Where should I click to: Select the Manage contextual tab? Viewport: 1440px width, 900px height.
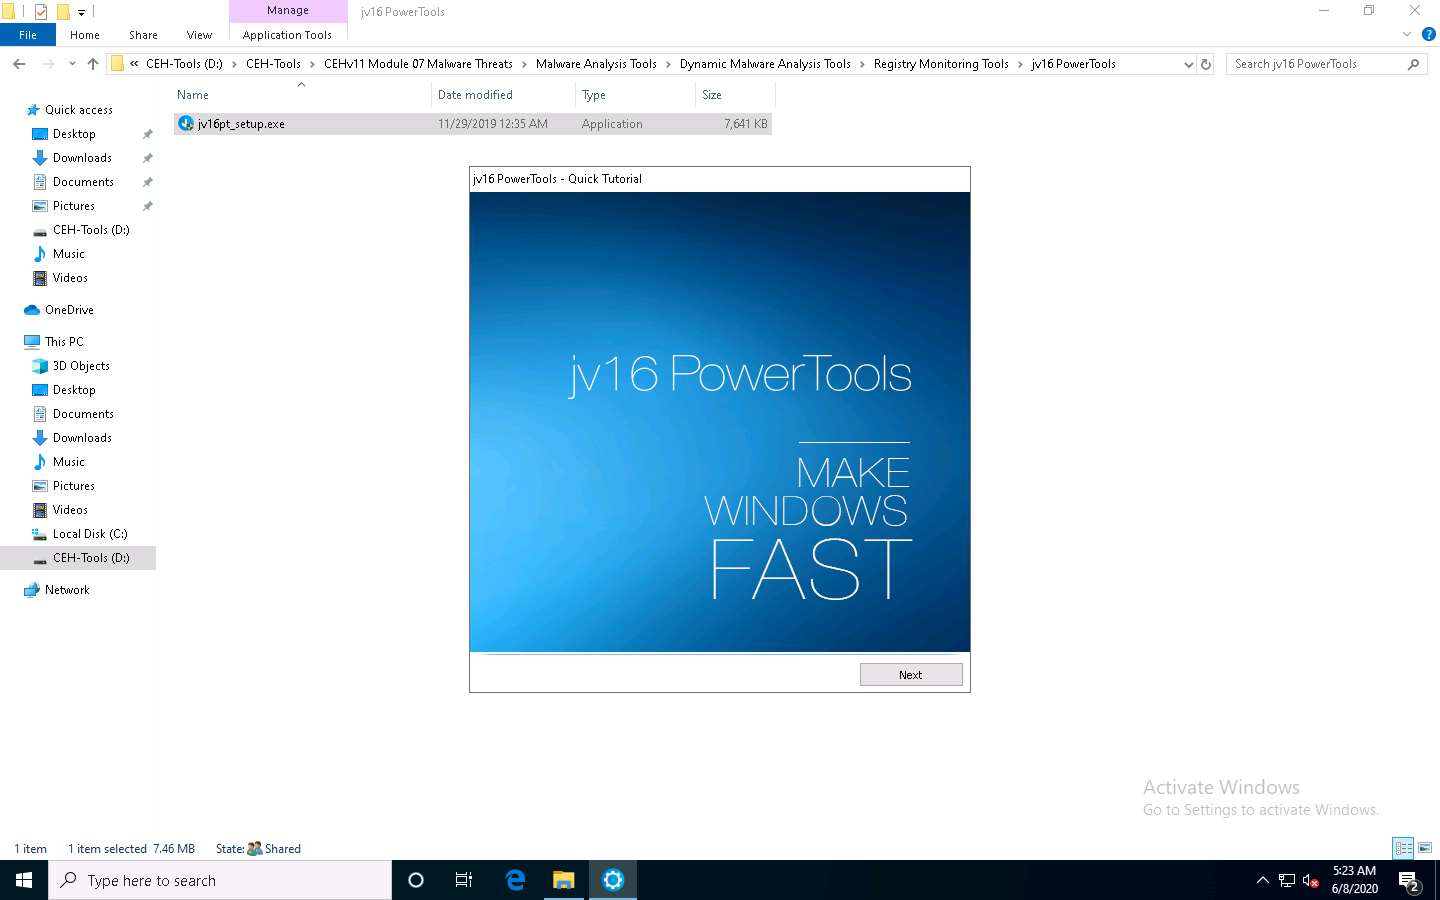pyautogui.click(x=287, y=10)
